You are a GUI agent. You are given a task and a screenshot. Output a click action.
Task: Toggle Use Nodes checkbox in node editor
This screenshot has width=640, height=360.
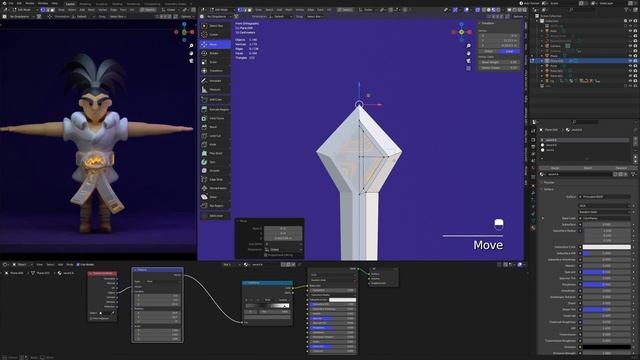[78, 264]
